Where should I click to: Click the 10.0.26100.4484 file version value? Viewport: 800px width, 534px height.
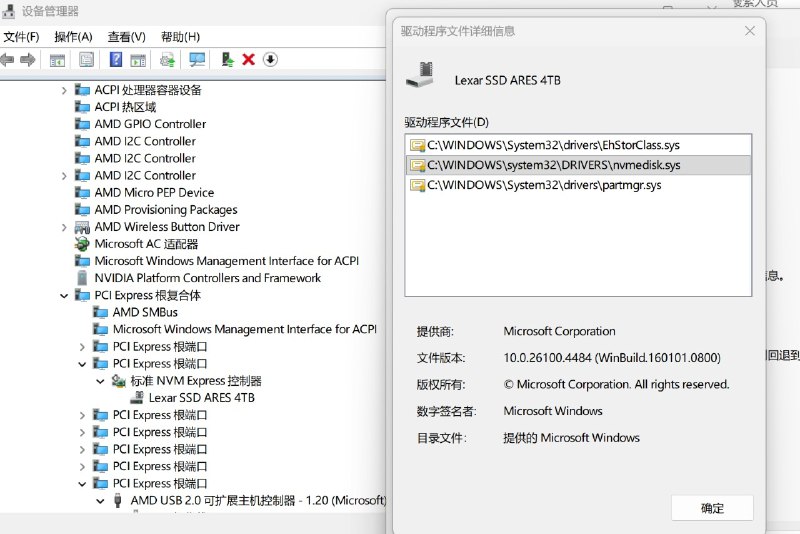(612, 358)
